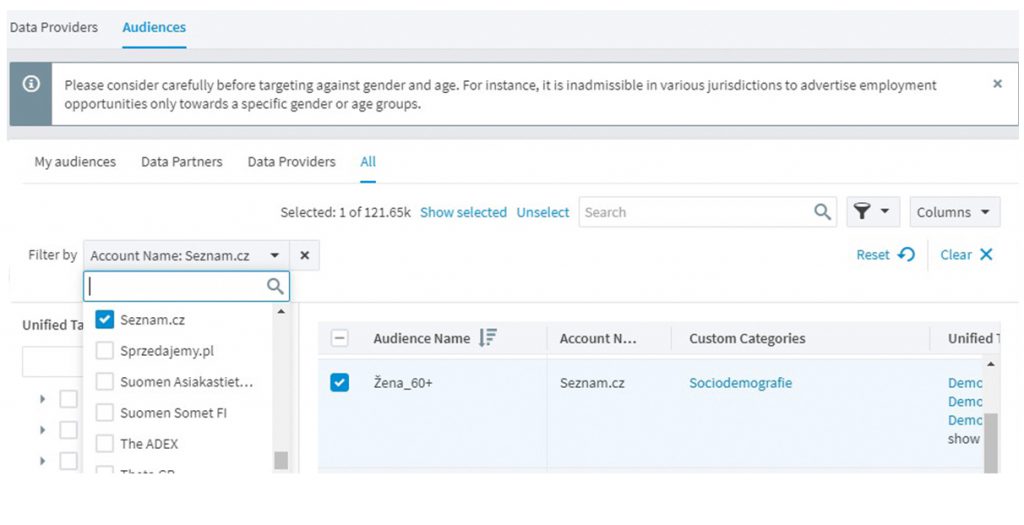Click the Unselect link
1024x525 pixels.
click(x=543, y=212)
